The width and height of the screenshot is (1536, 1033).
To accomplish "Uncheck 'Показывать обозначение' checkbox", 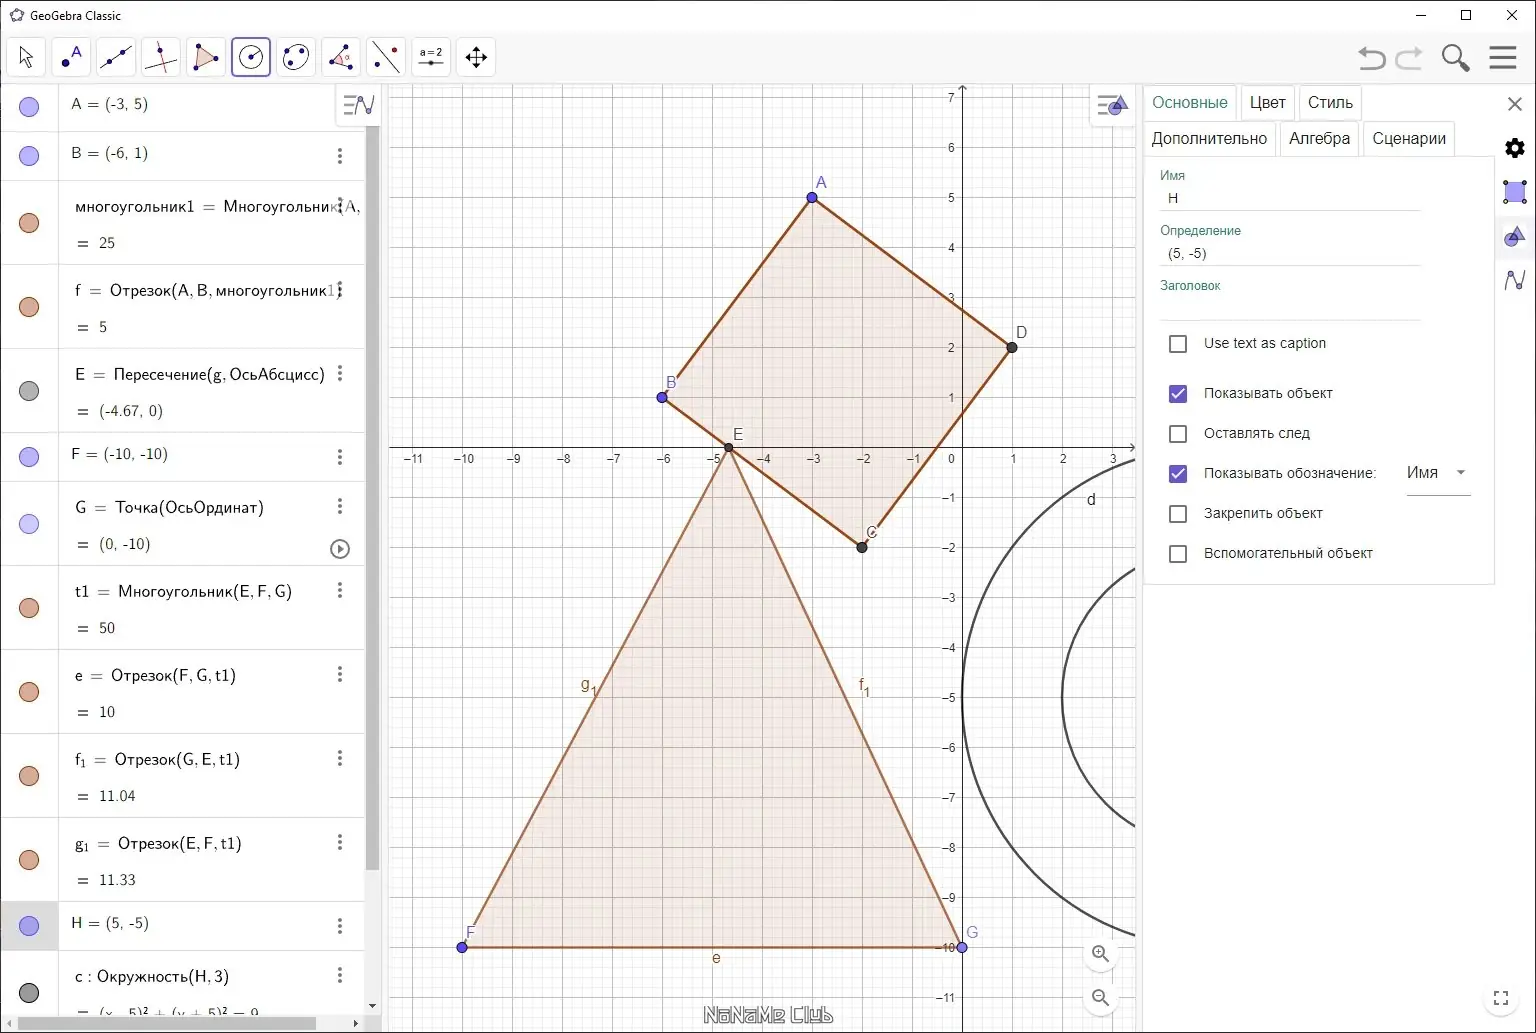I will [1178, 474].
